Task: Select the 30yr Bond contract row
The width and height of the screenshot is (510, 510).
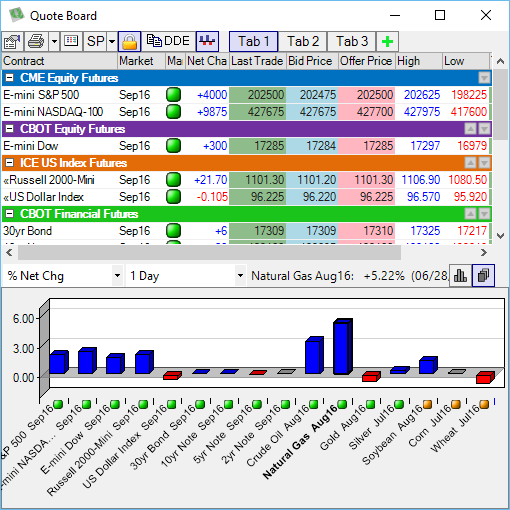Action: point(247,231)
